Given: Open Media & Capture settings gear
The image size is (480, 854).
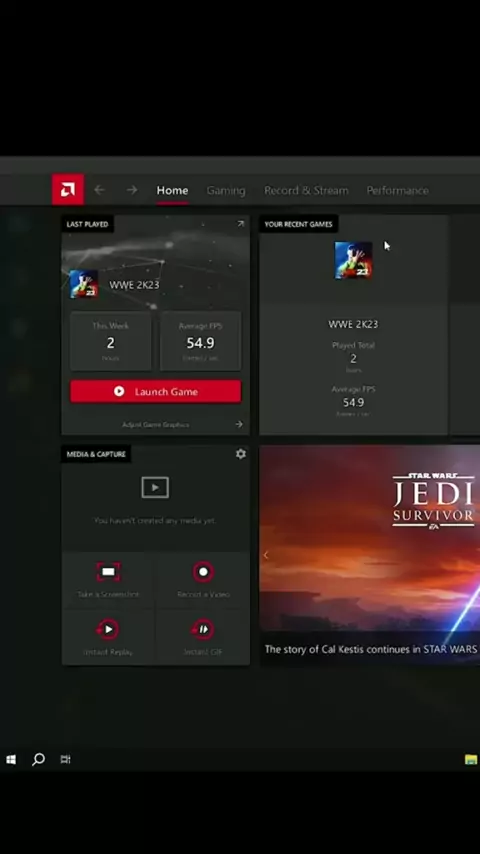Looking at the screenshot, I should [240, 454].
